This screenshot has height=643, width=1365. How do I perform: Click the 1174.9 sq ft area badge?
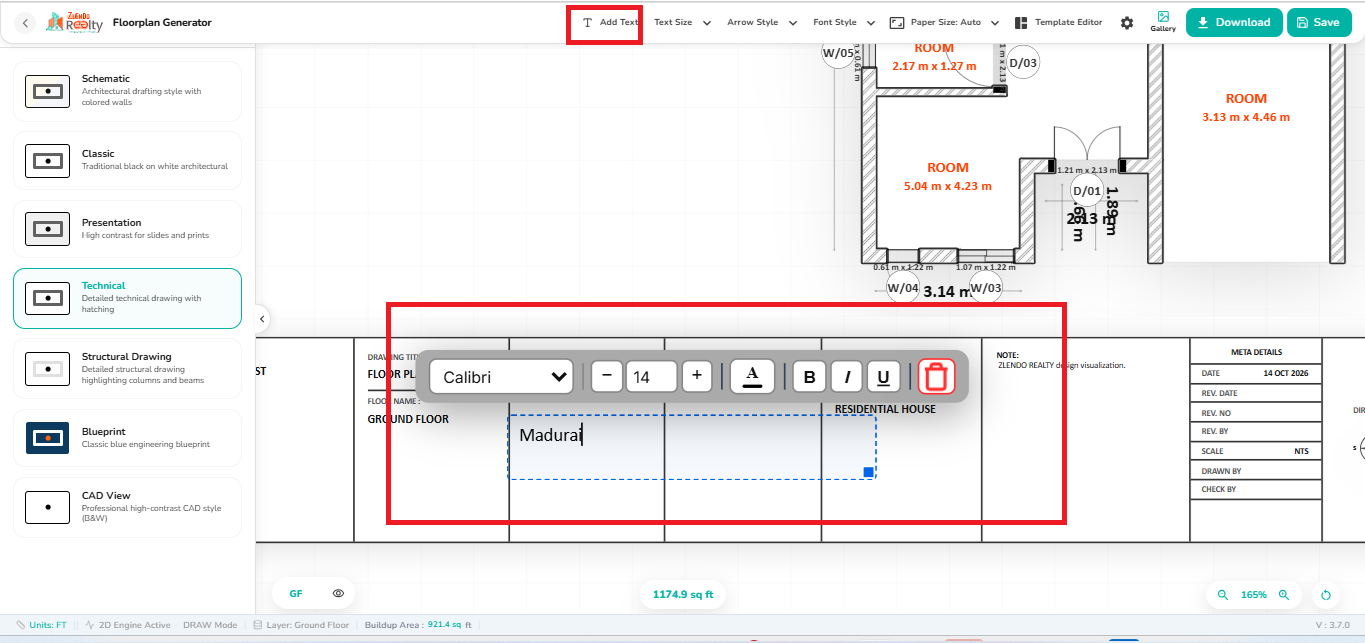click(683, 595)
